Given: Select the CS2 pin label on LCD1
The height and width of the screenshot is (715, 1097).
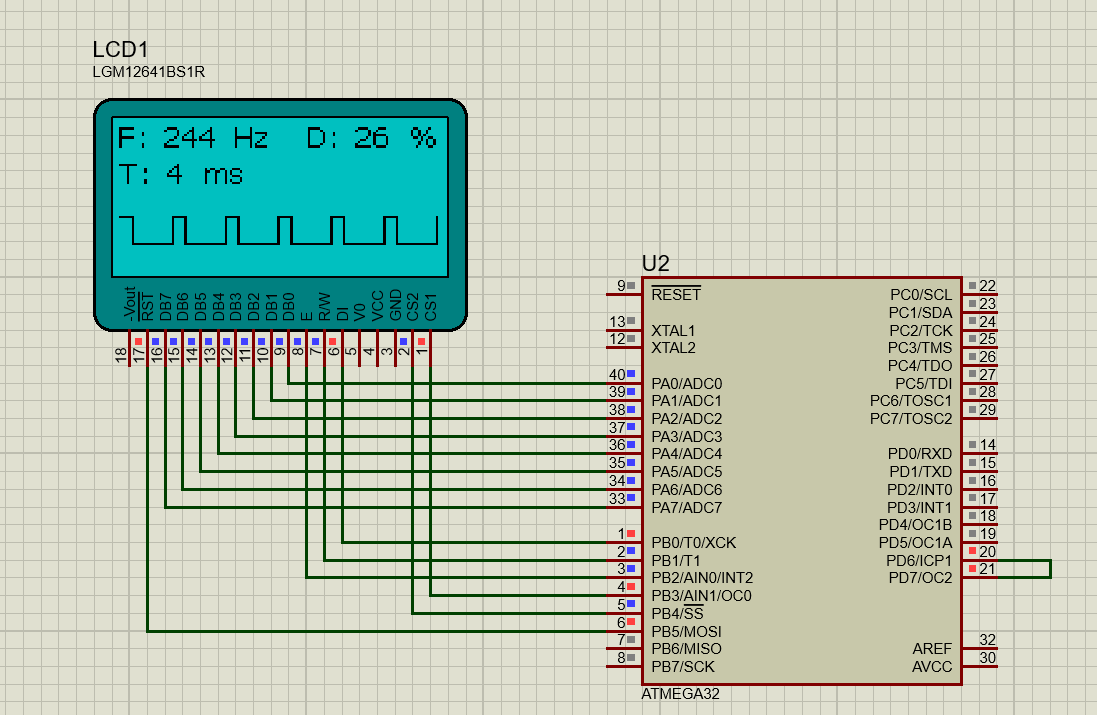Looking at the screenshot, I should click(412, 307).
